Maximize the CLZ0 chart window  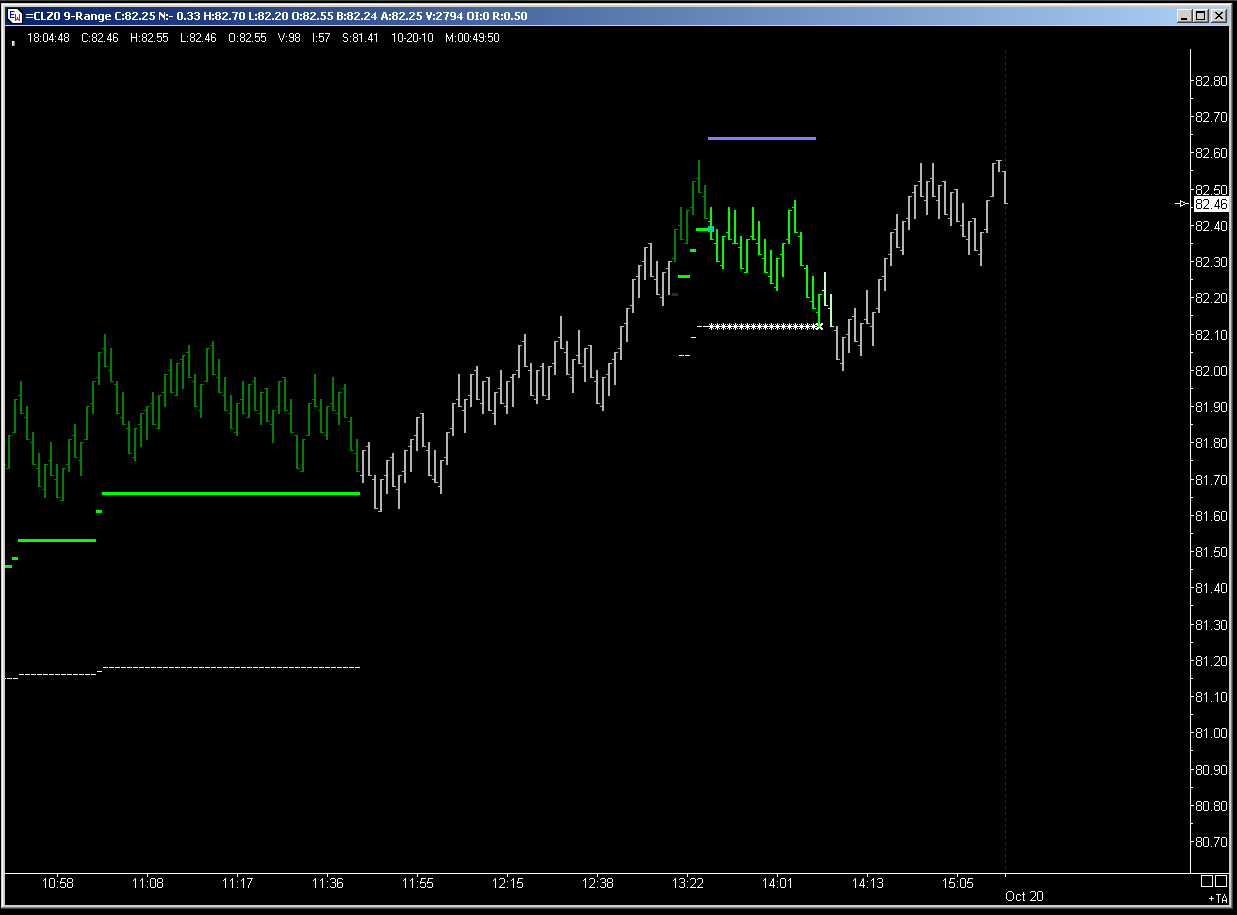click(1201, 15)
